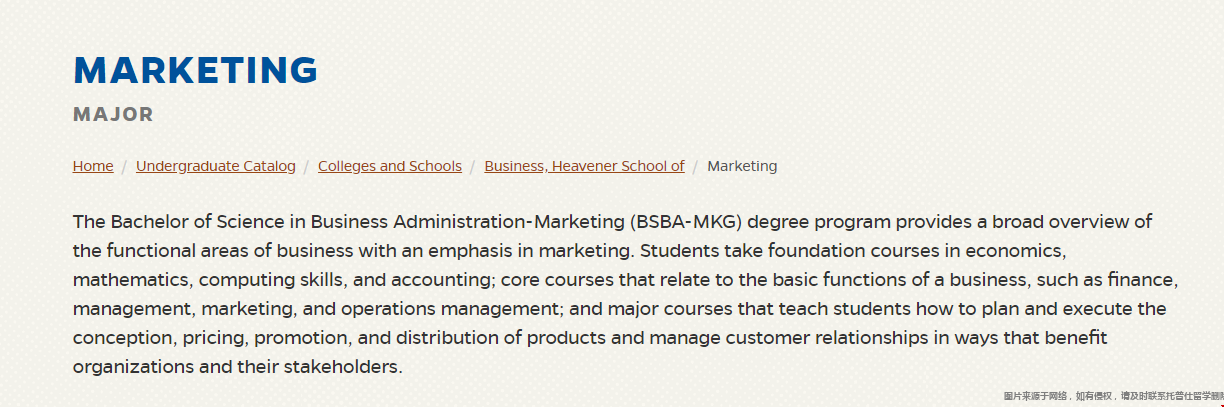Click the slash separator after Undergraduate Catalog
This screenshot has width=1224, height=407.
(x=307, y=166)
